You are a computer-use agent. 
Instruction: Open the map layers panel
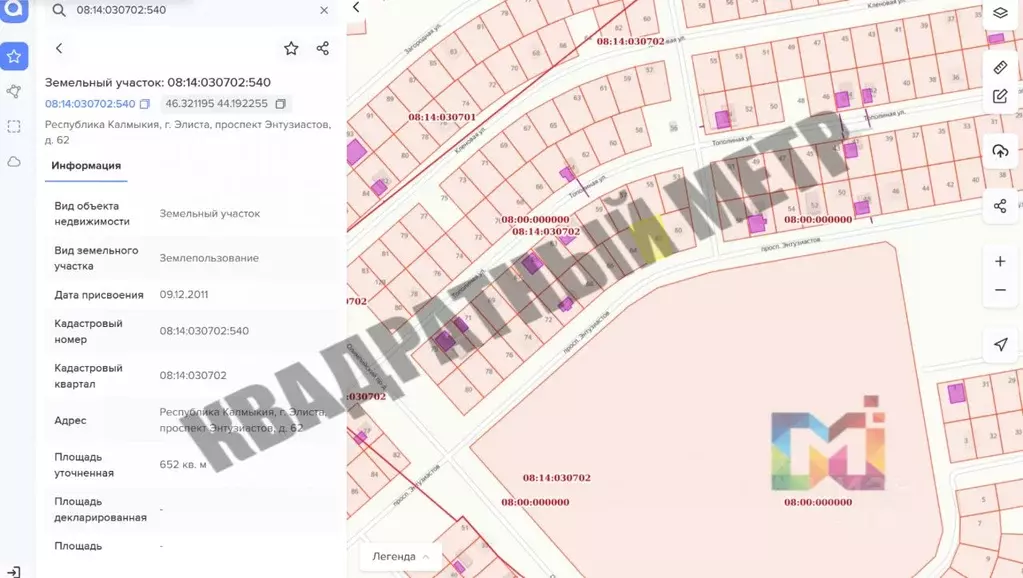pos(1000,13)
